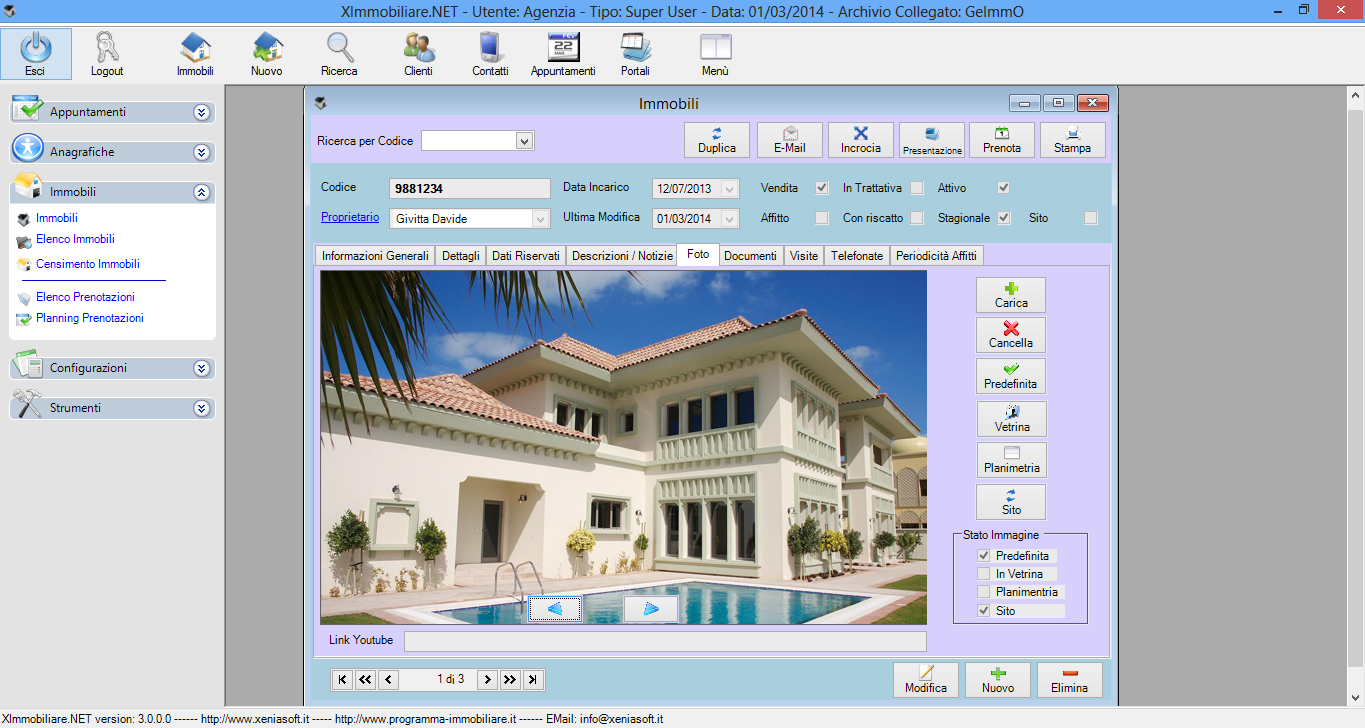Click Elimina record button
The height and width of the screenshot is (728, 1365).
coord(1070,680)
